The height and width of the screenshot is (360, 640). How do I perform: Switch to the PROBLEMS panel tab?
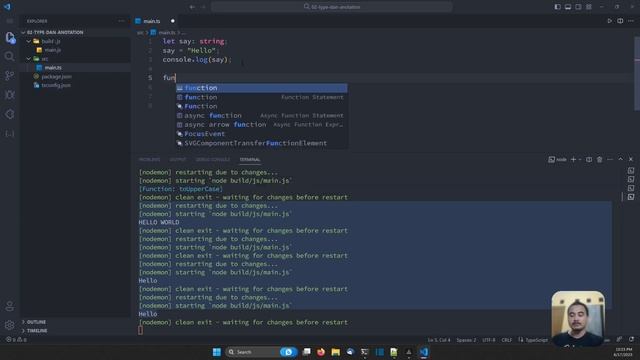point(149,160)
